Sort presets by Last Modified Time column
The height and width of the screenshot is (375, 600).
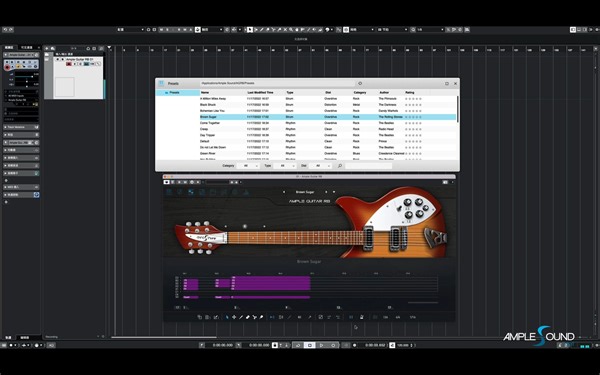pyautogui.click(x=260, y=93)
